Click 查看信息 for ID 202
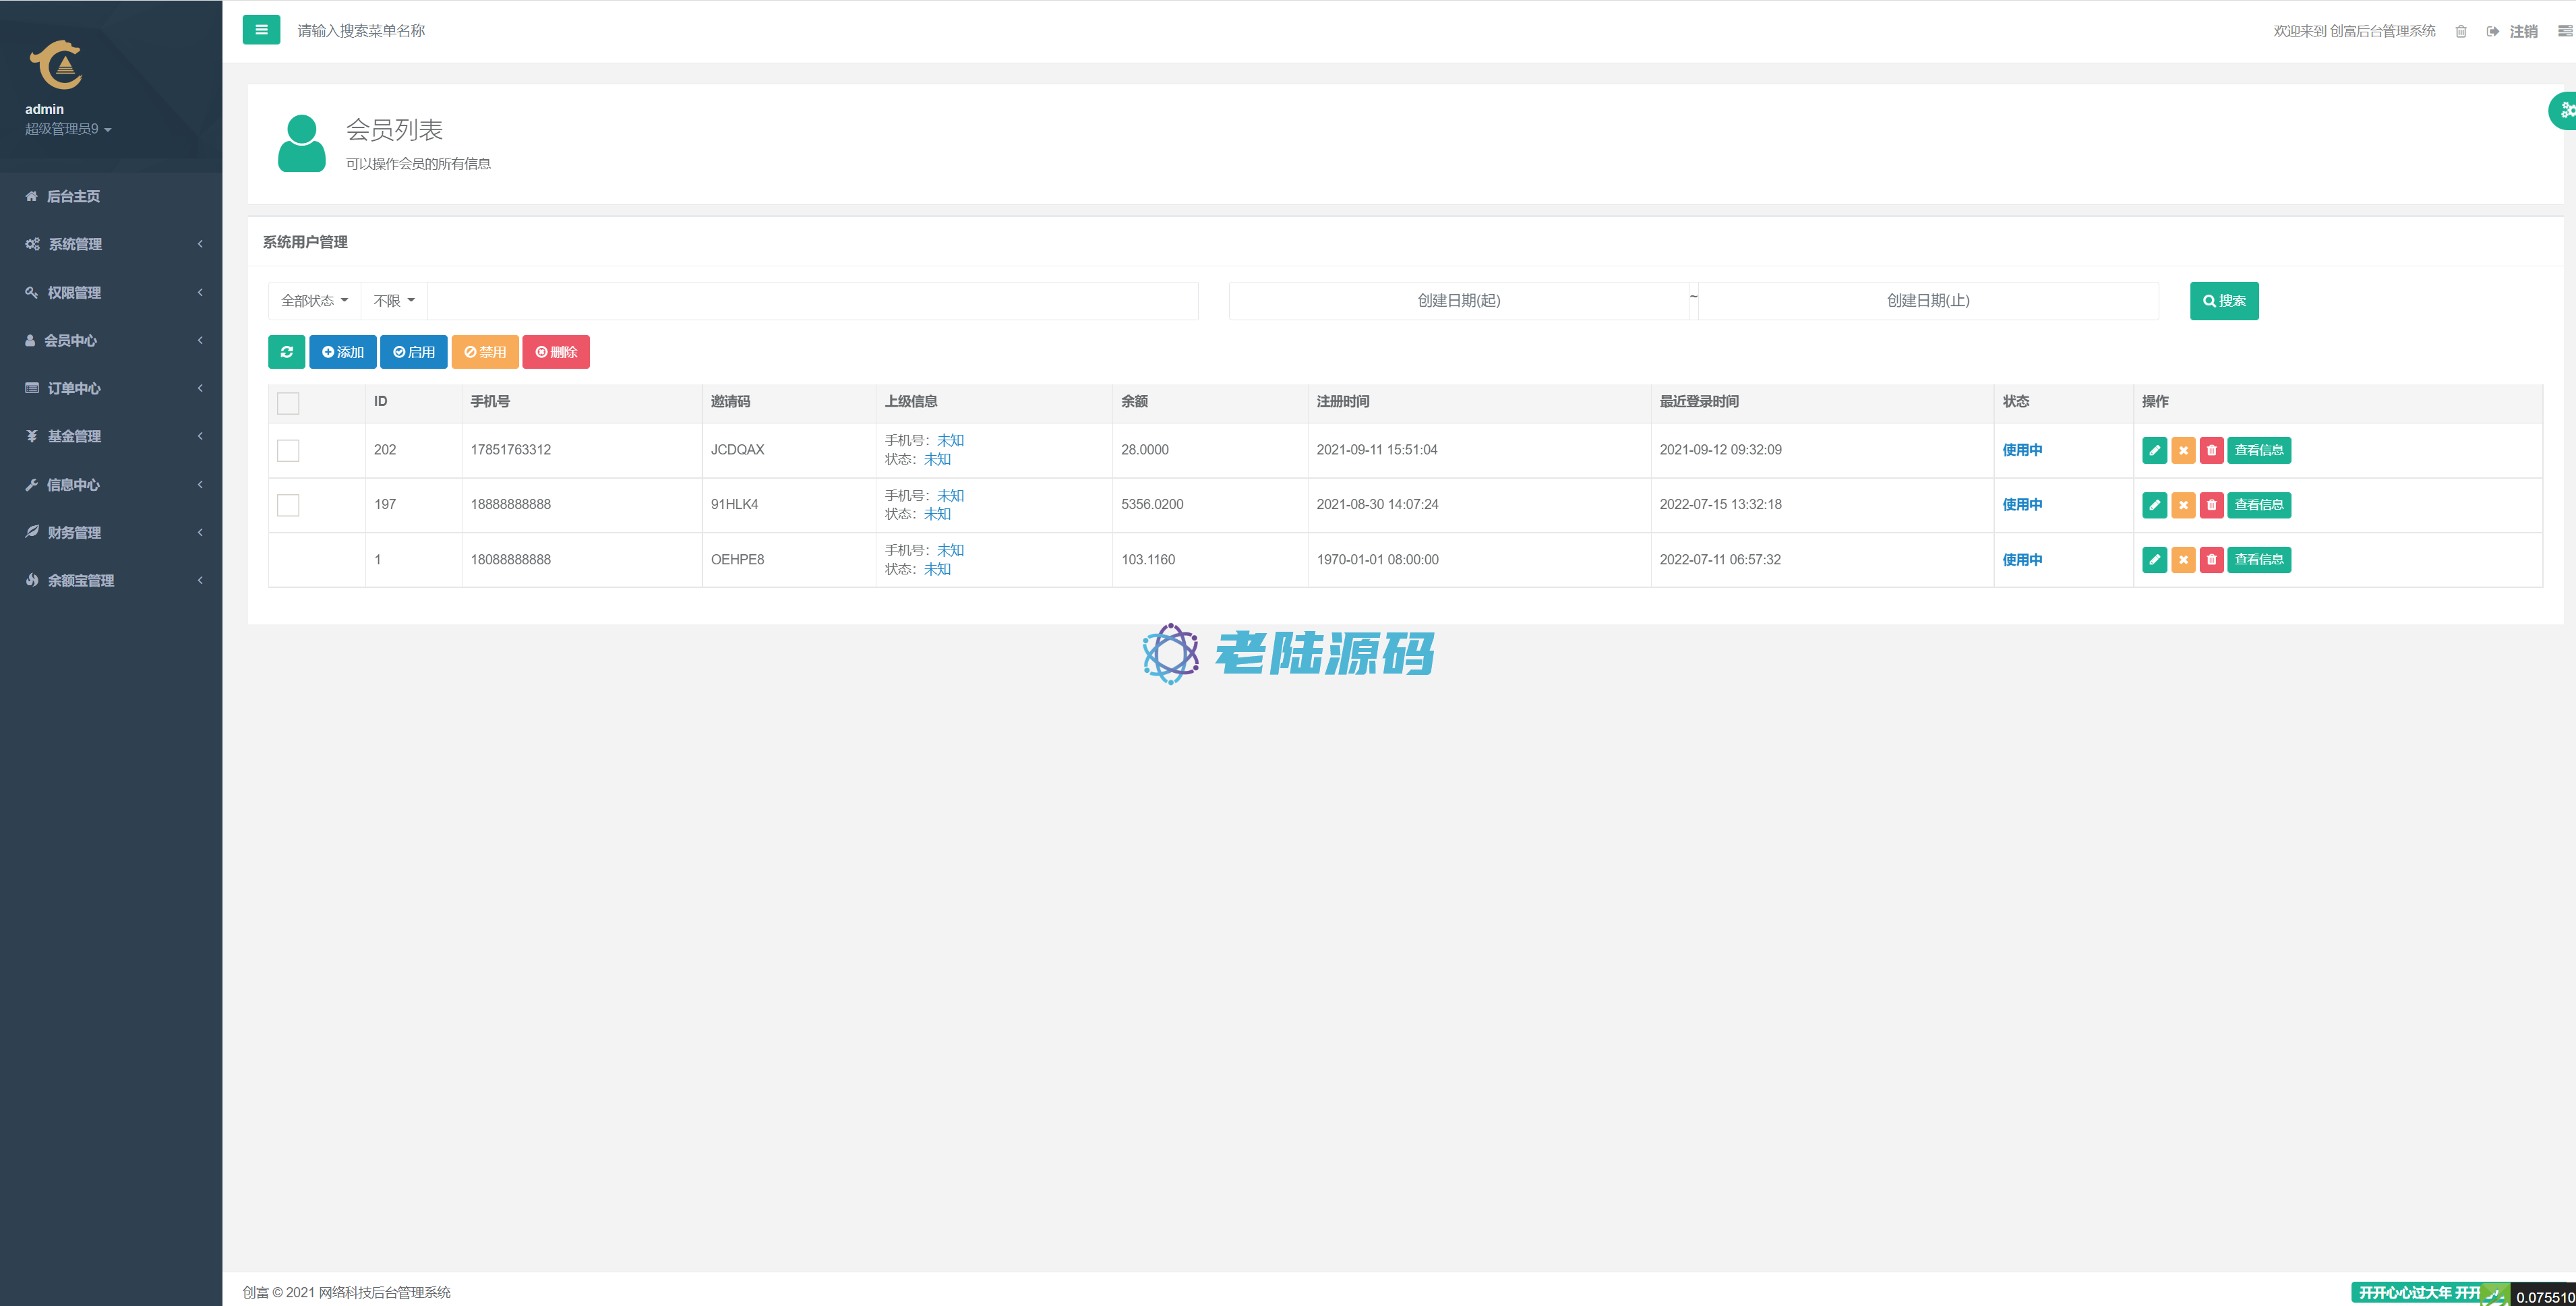Image resolution: width=2576 pixels, height=1306 pixels. 2259,450
